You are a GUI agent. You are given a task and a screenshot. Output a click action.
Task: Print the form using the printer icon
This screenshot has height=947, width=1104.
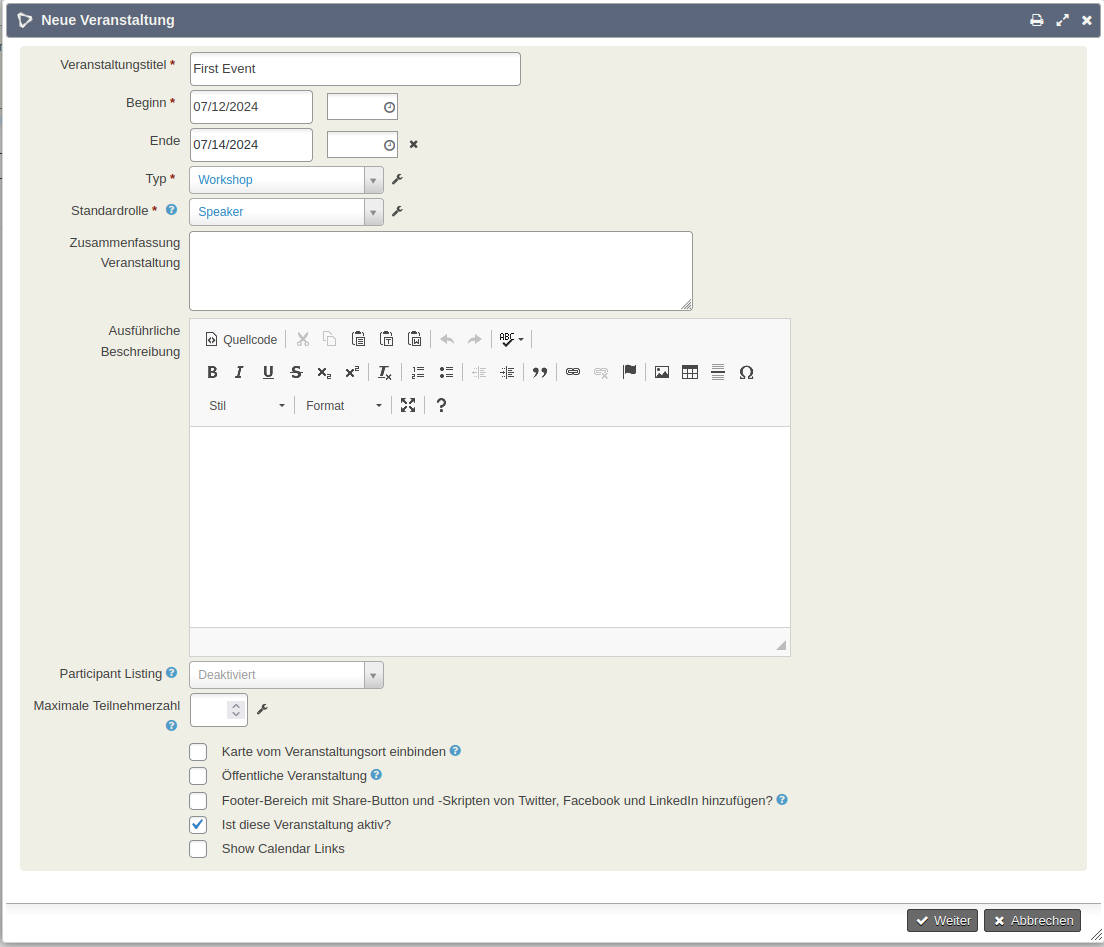click(1037, 20)
